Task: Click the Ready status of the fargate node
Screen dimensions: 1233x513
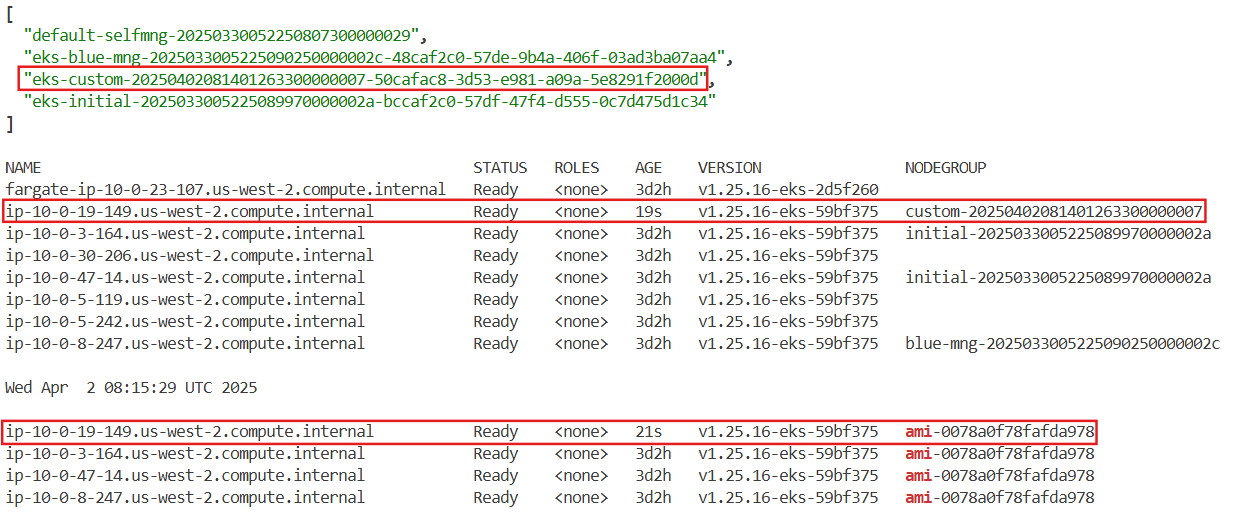Action: pyautogui.click(x=496, y=190)
